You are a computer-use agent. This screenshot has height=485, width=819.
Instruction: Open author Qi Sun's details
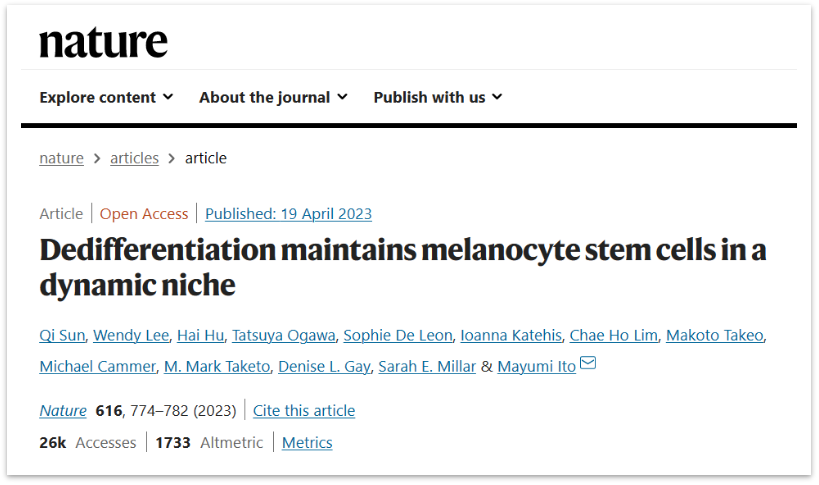click(x=62, y=334)
